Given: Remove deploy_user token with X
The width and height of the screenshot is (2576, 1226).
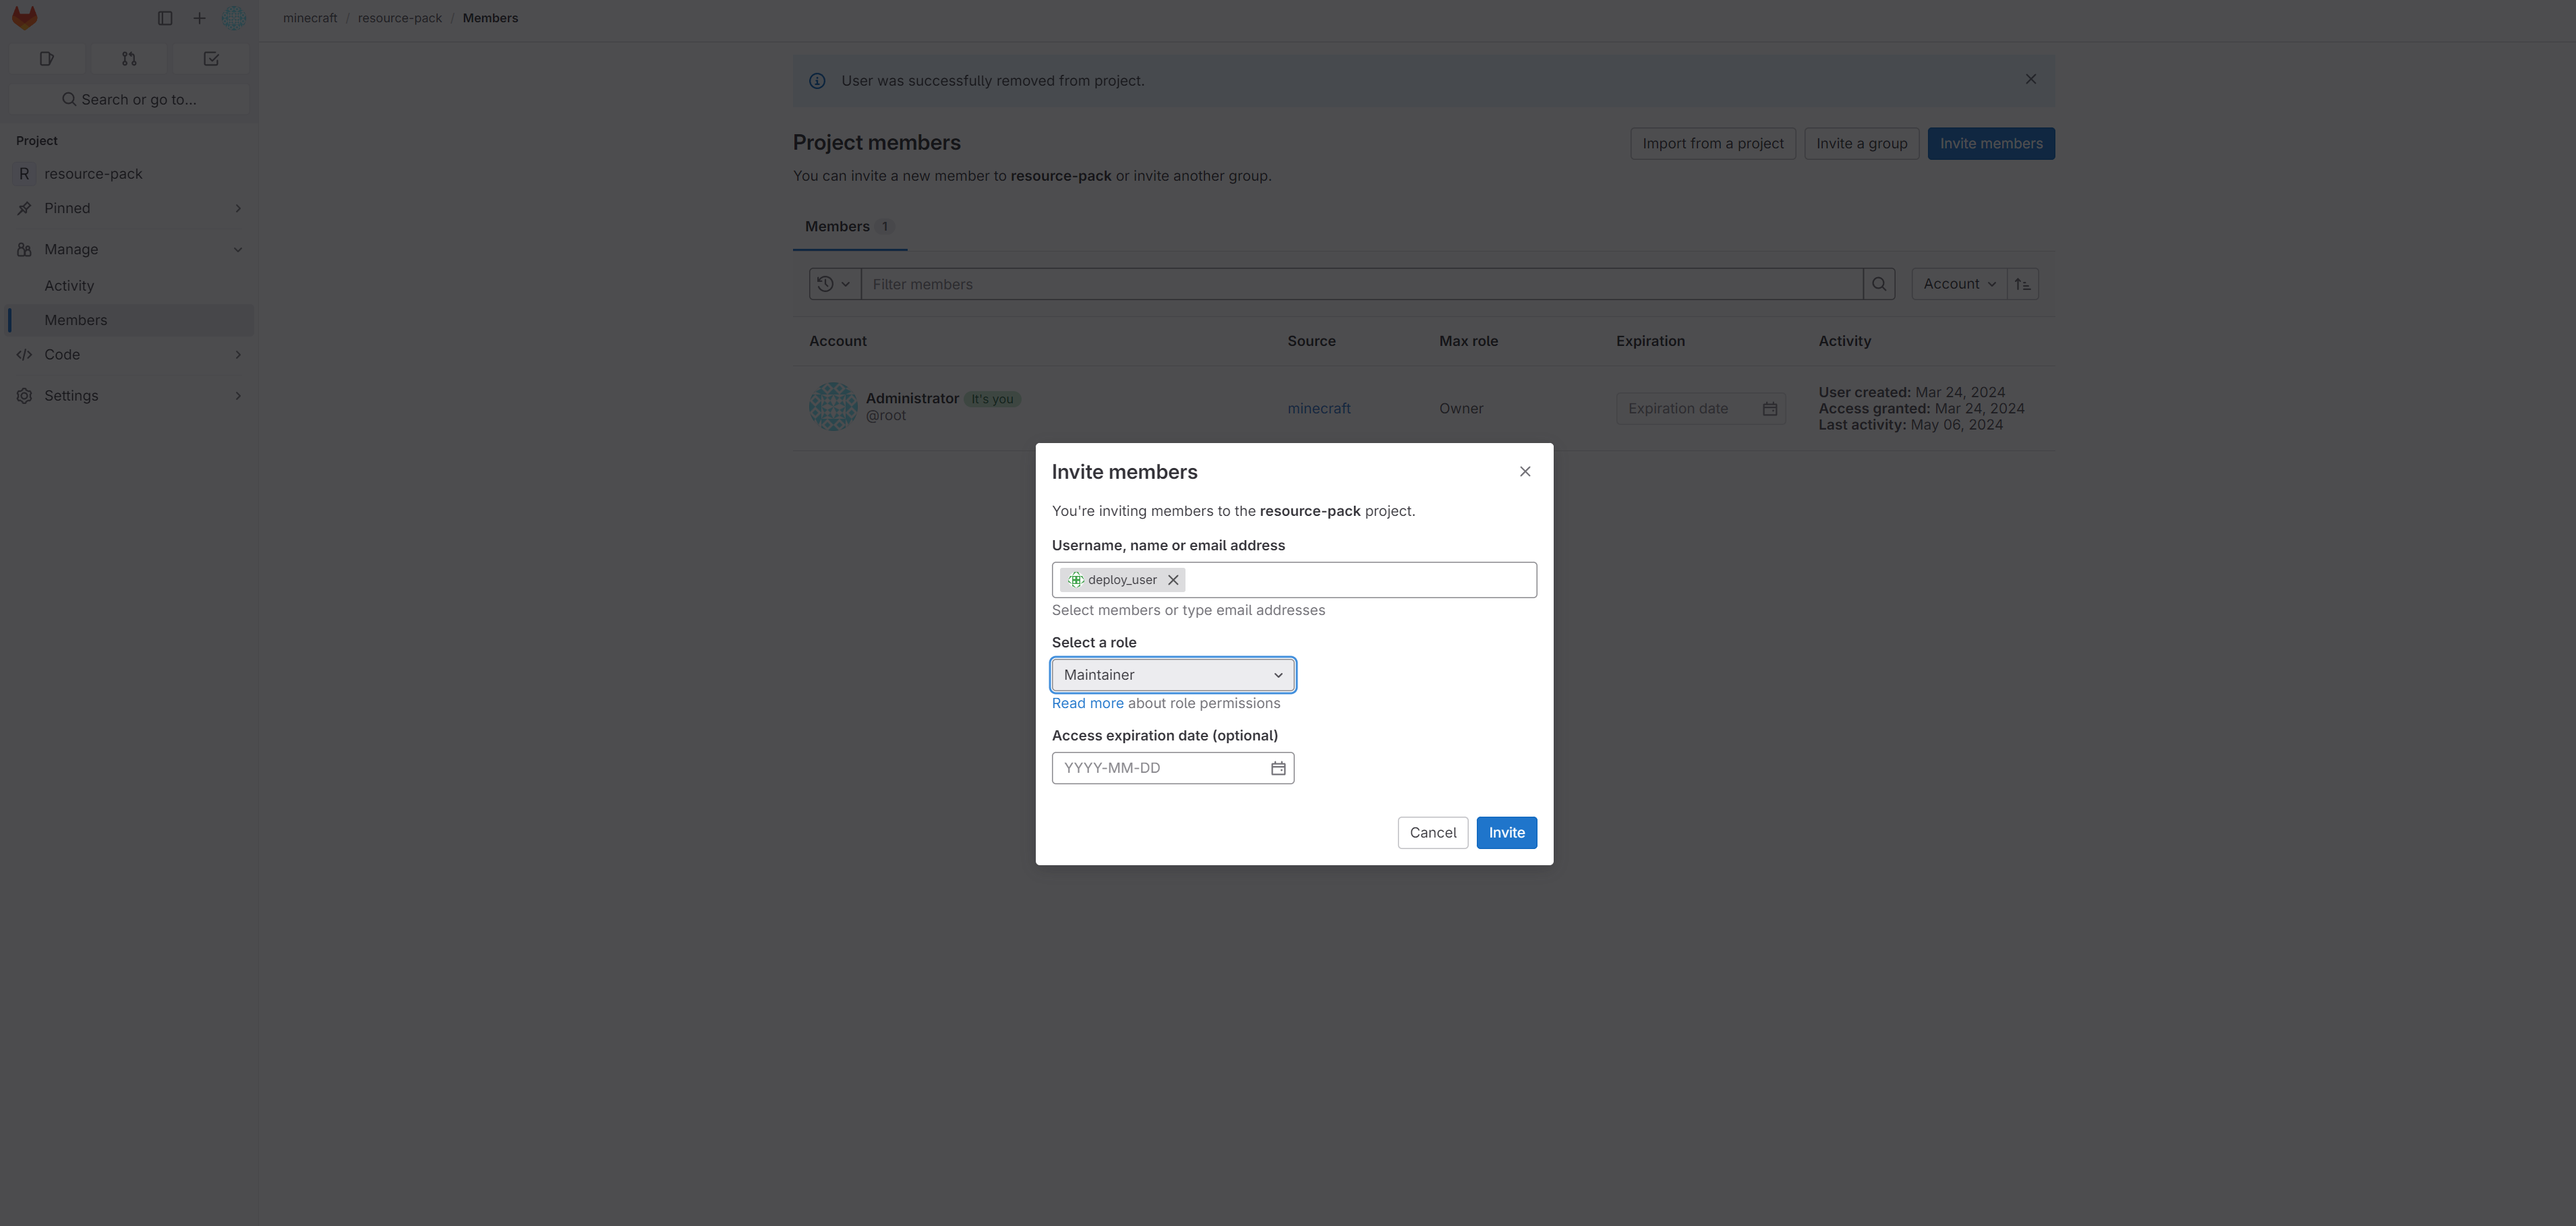Looking at the screenshot, I should [1173, 580].
